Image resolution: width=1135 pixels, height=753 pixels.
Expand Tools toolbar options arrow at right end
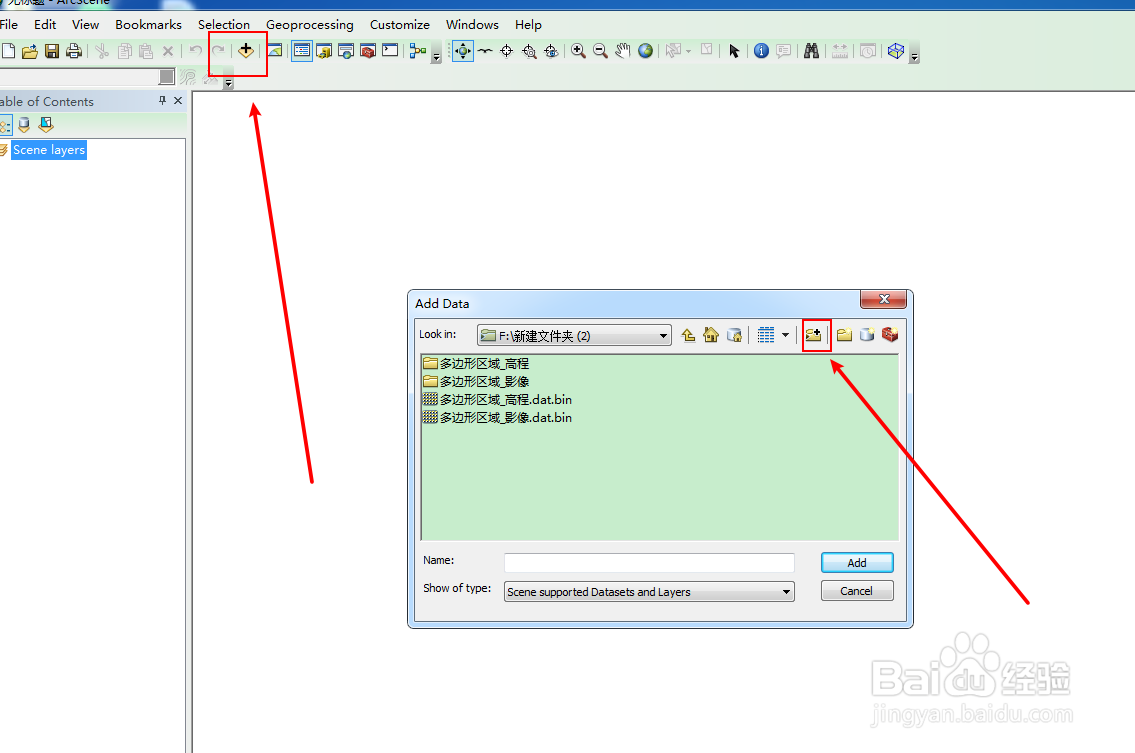915,56
